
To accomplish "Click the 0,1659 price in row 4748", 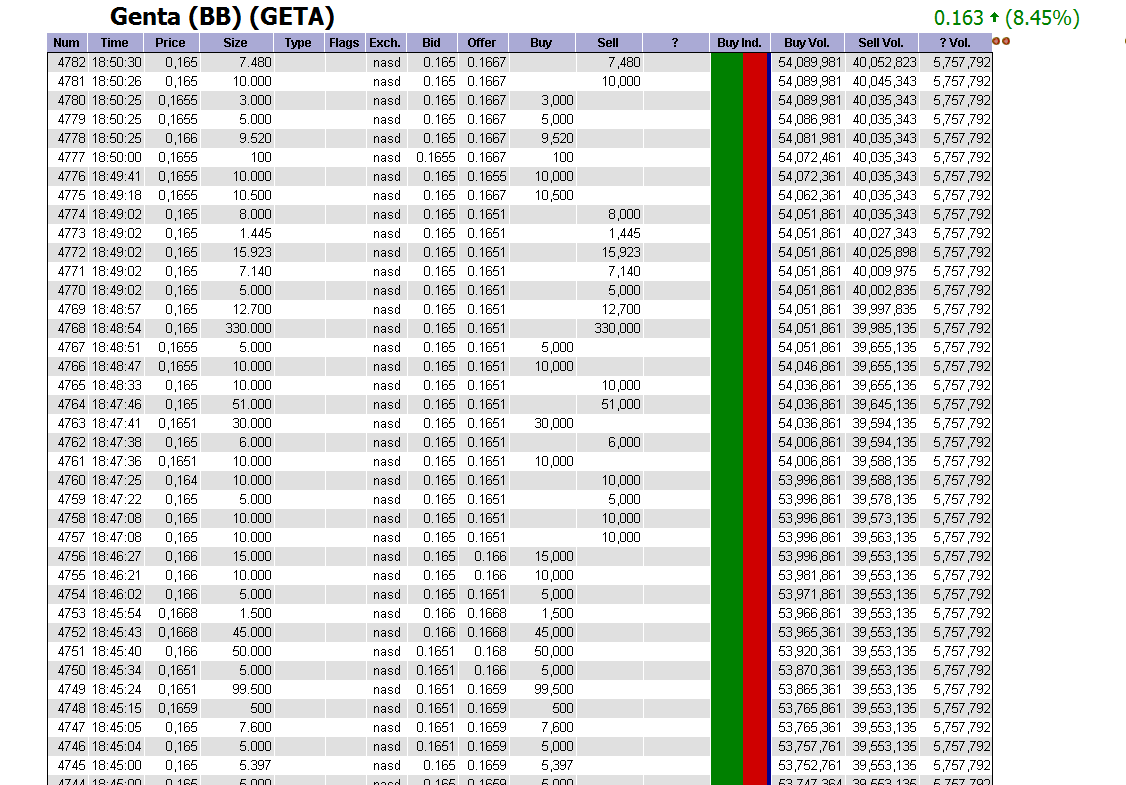I will coord(178,708).
